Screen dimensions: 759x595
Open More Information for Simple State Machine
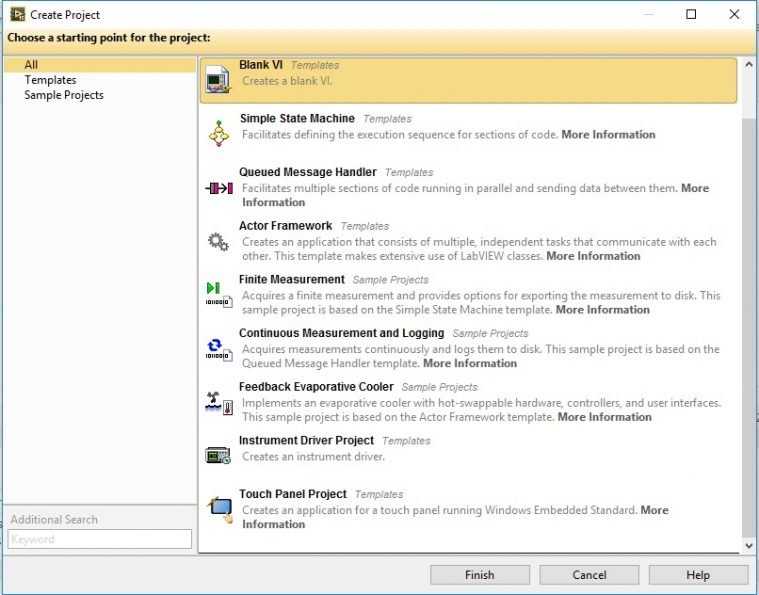608,135
